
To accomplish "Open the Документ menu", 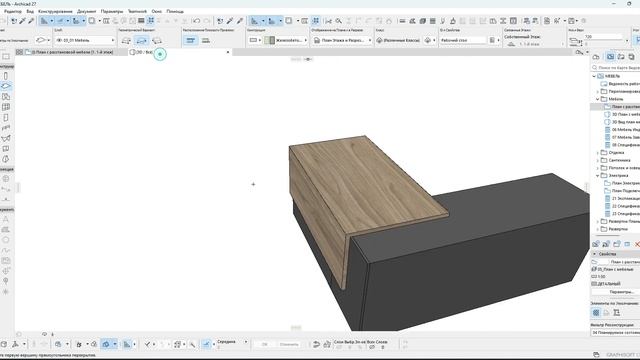I will [x=87, y=11].
